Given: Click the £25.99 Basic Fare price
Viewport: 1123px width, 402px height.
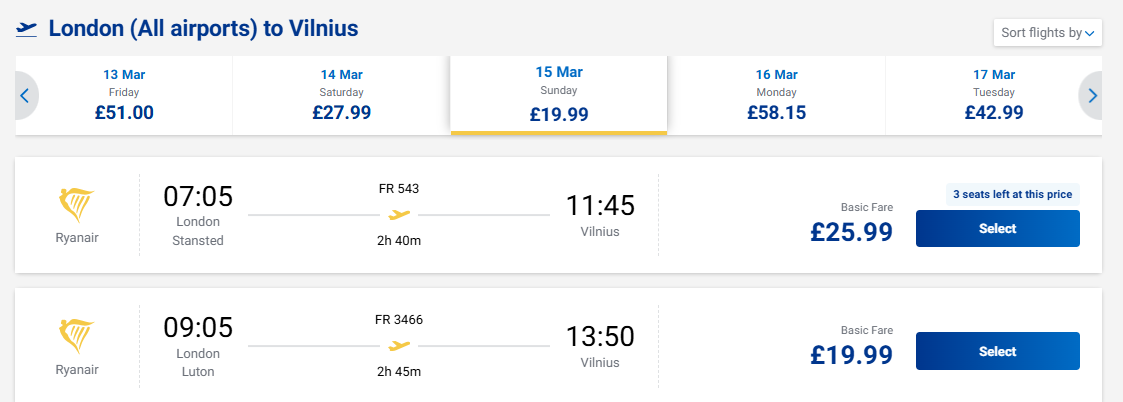Looking at the screenshot, I should 851,232.
